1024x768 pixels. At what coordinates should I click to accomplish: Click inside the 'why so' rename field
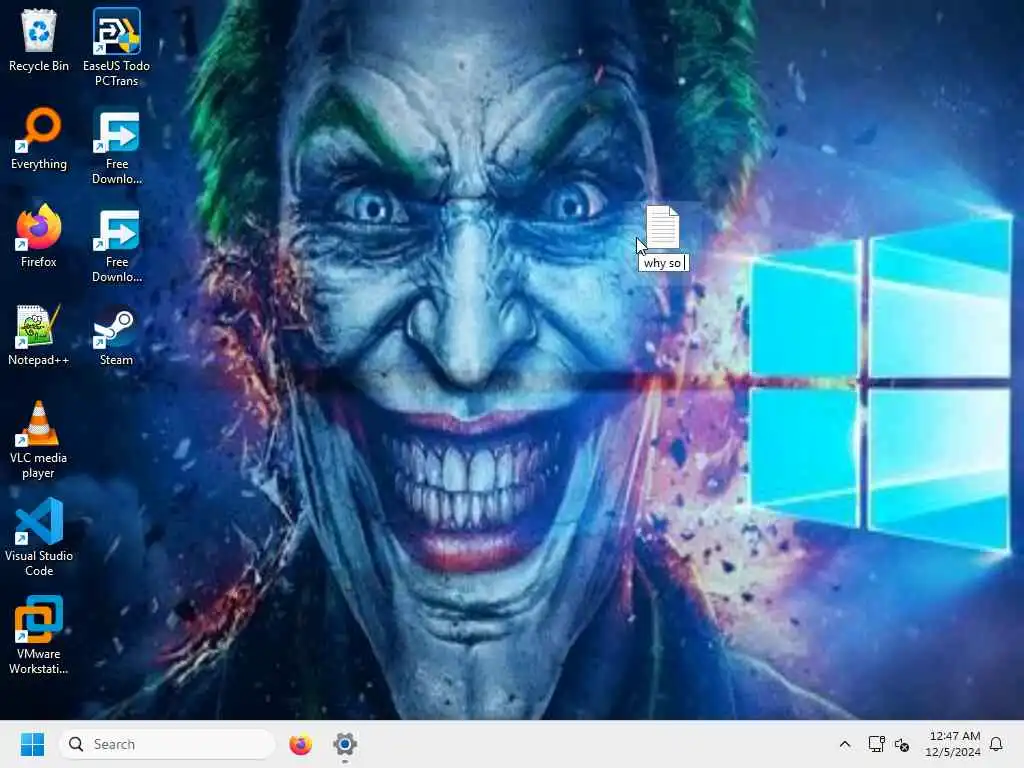663,263
